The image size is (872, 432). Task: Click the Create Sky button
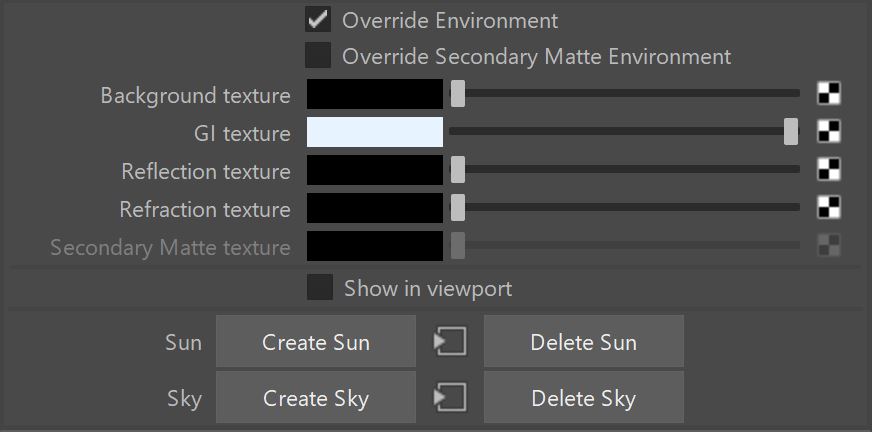coord(316,398)
